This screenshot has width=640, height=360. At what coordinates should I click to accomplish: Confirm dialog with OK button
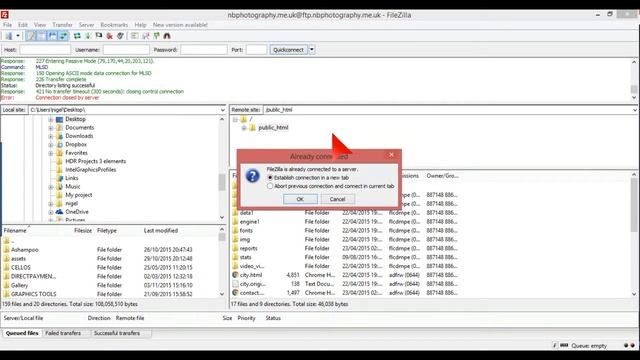pos(300,199)
